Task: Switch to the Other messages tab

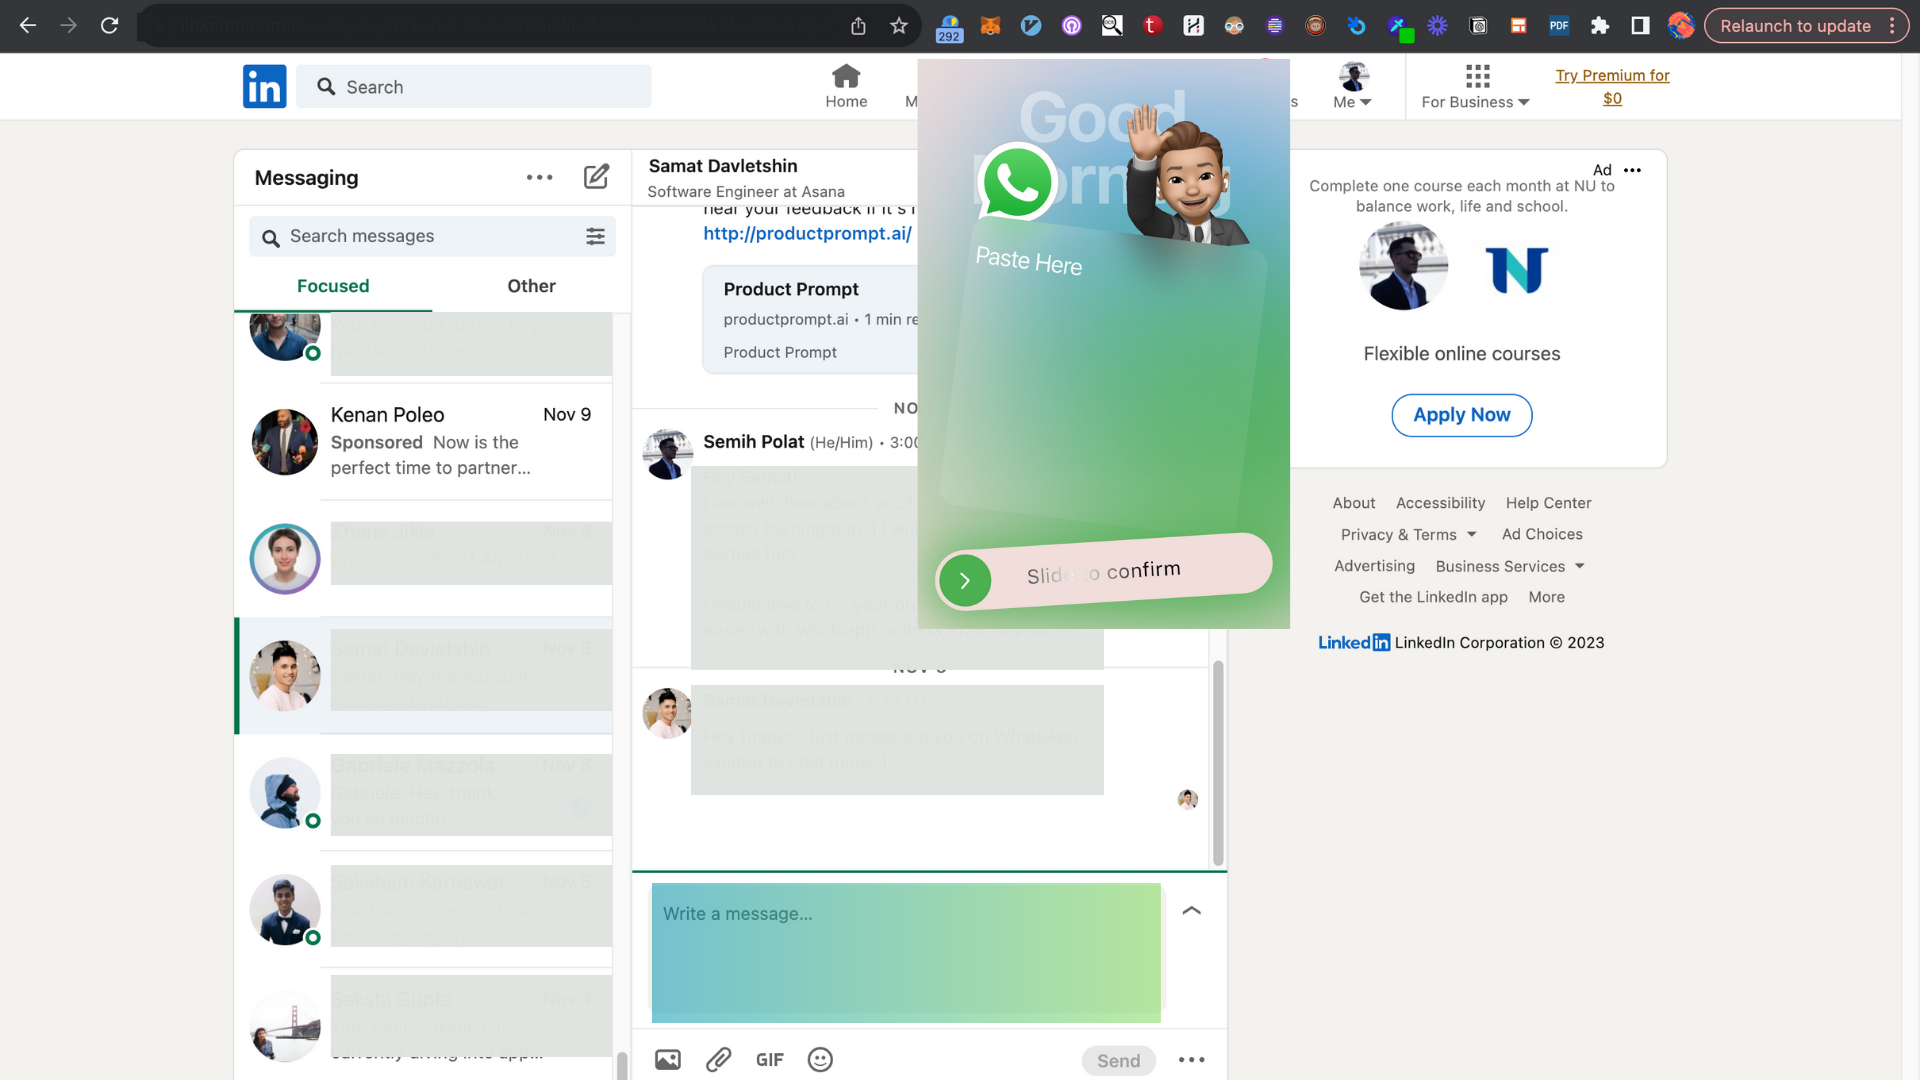Action: coord(531,286)
